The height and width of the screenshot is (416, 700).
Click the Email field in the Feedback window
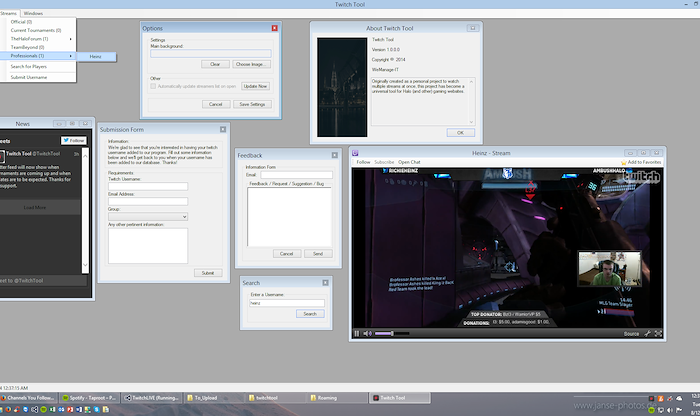pos(296,175)
